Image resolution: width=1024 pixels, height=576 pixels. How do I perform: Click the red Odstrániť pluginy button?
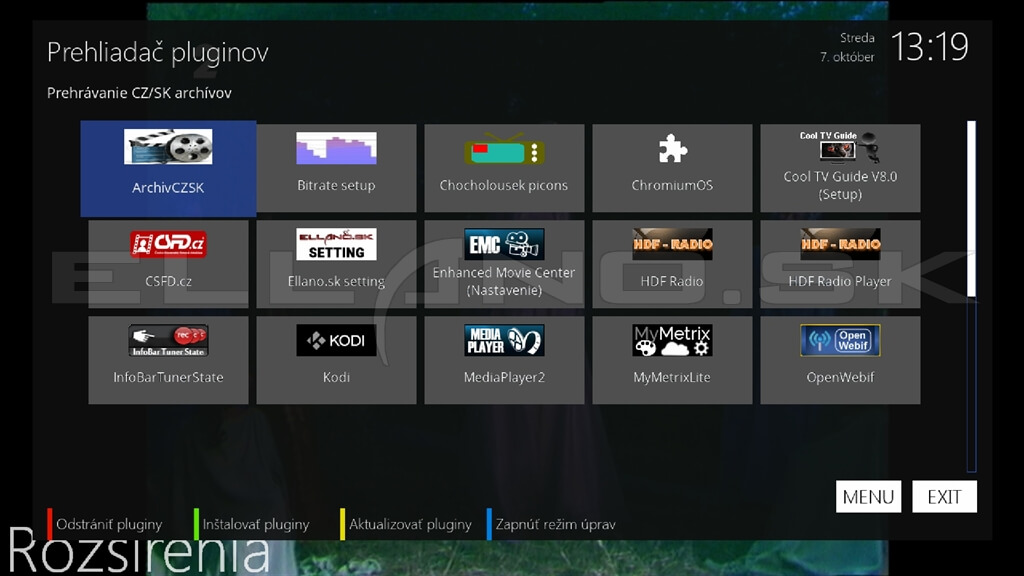pyautogui.click(x=104, y=524)
